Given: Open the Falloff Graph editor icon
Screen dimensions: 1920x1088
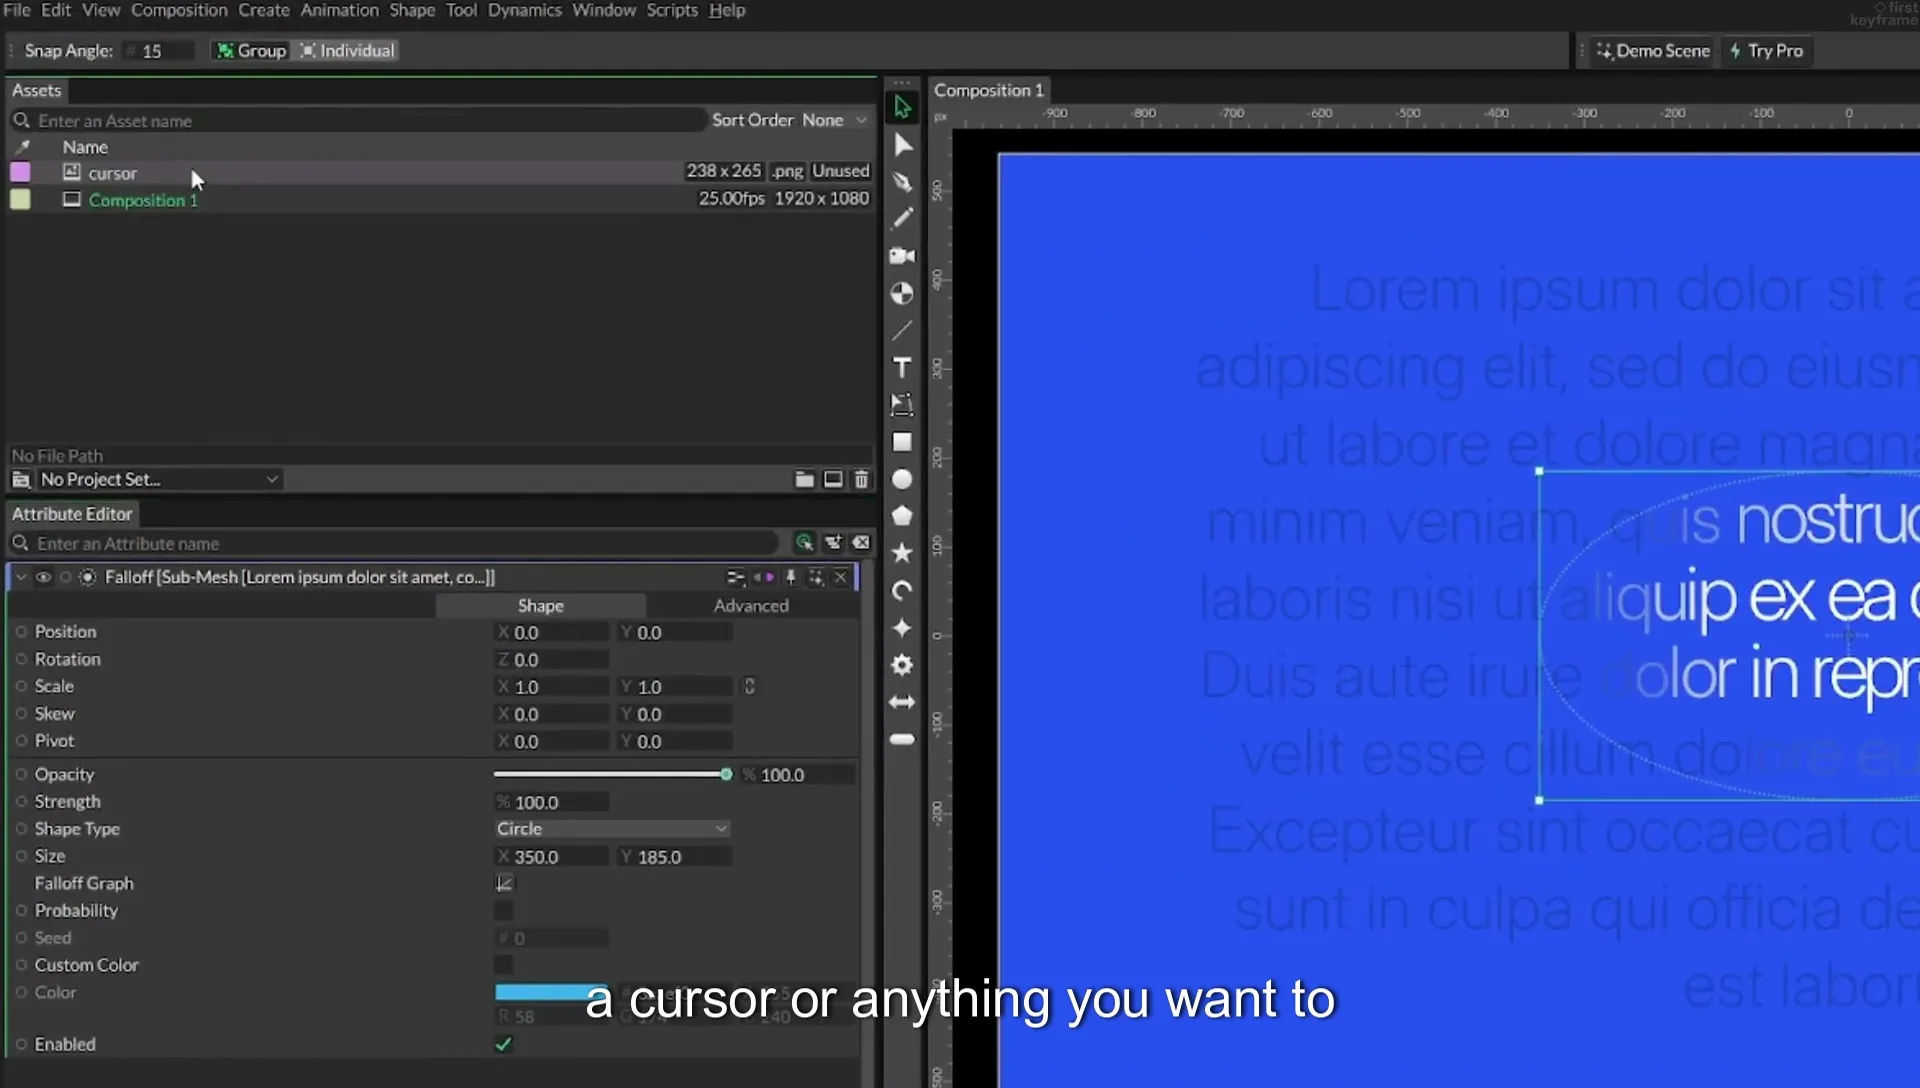Looking at the screenshot, I should point(504,883).
